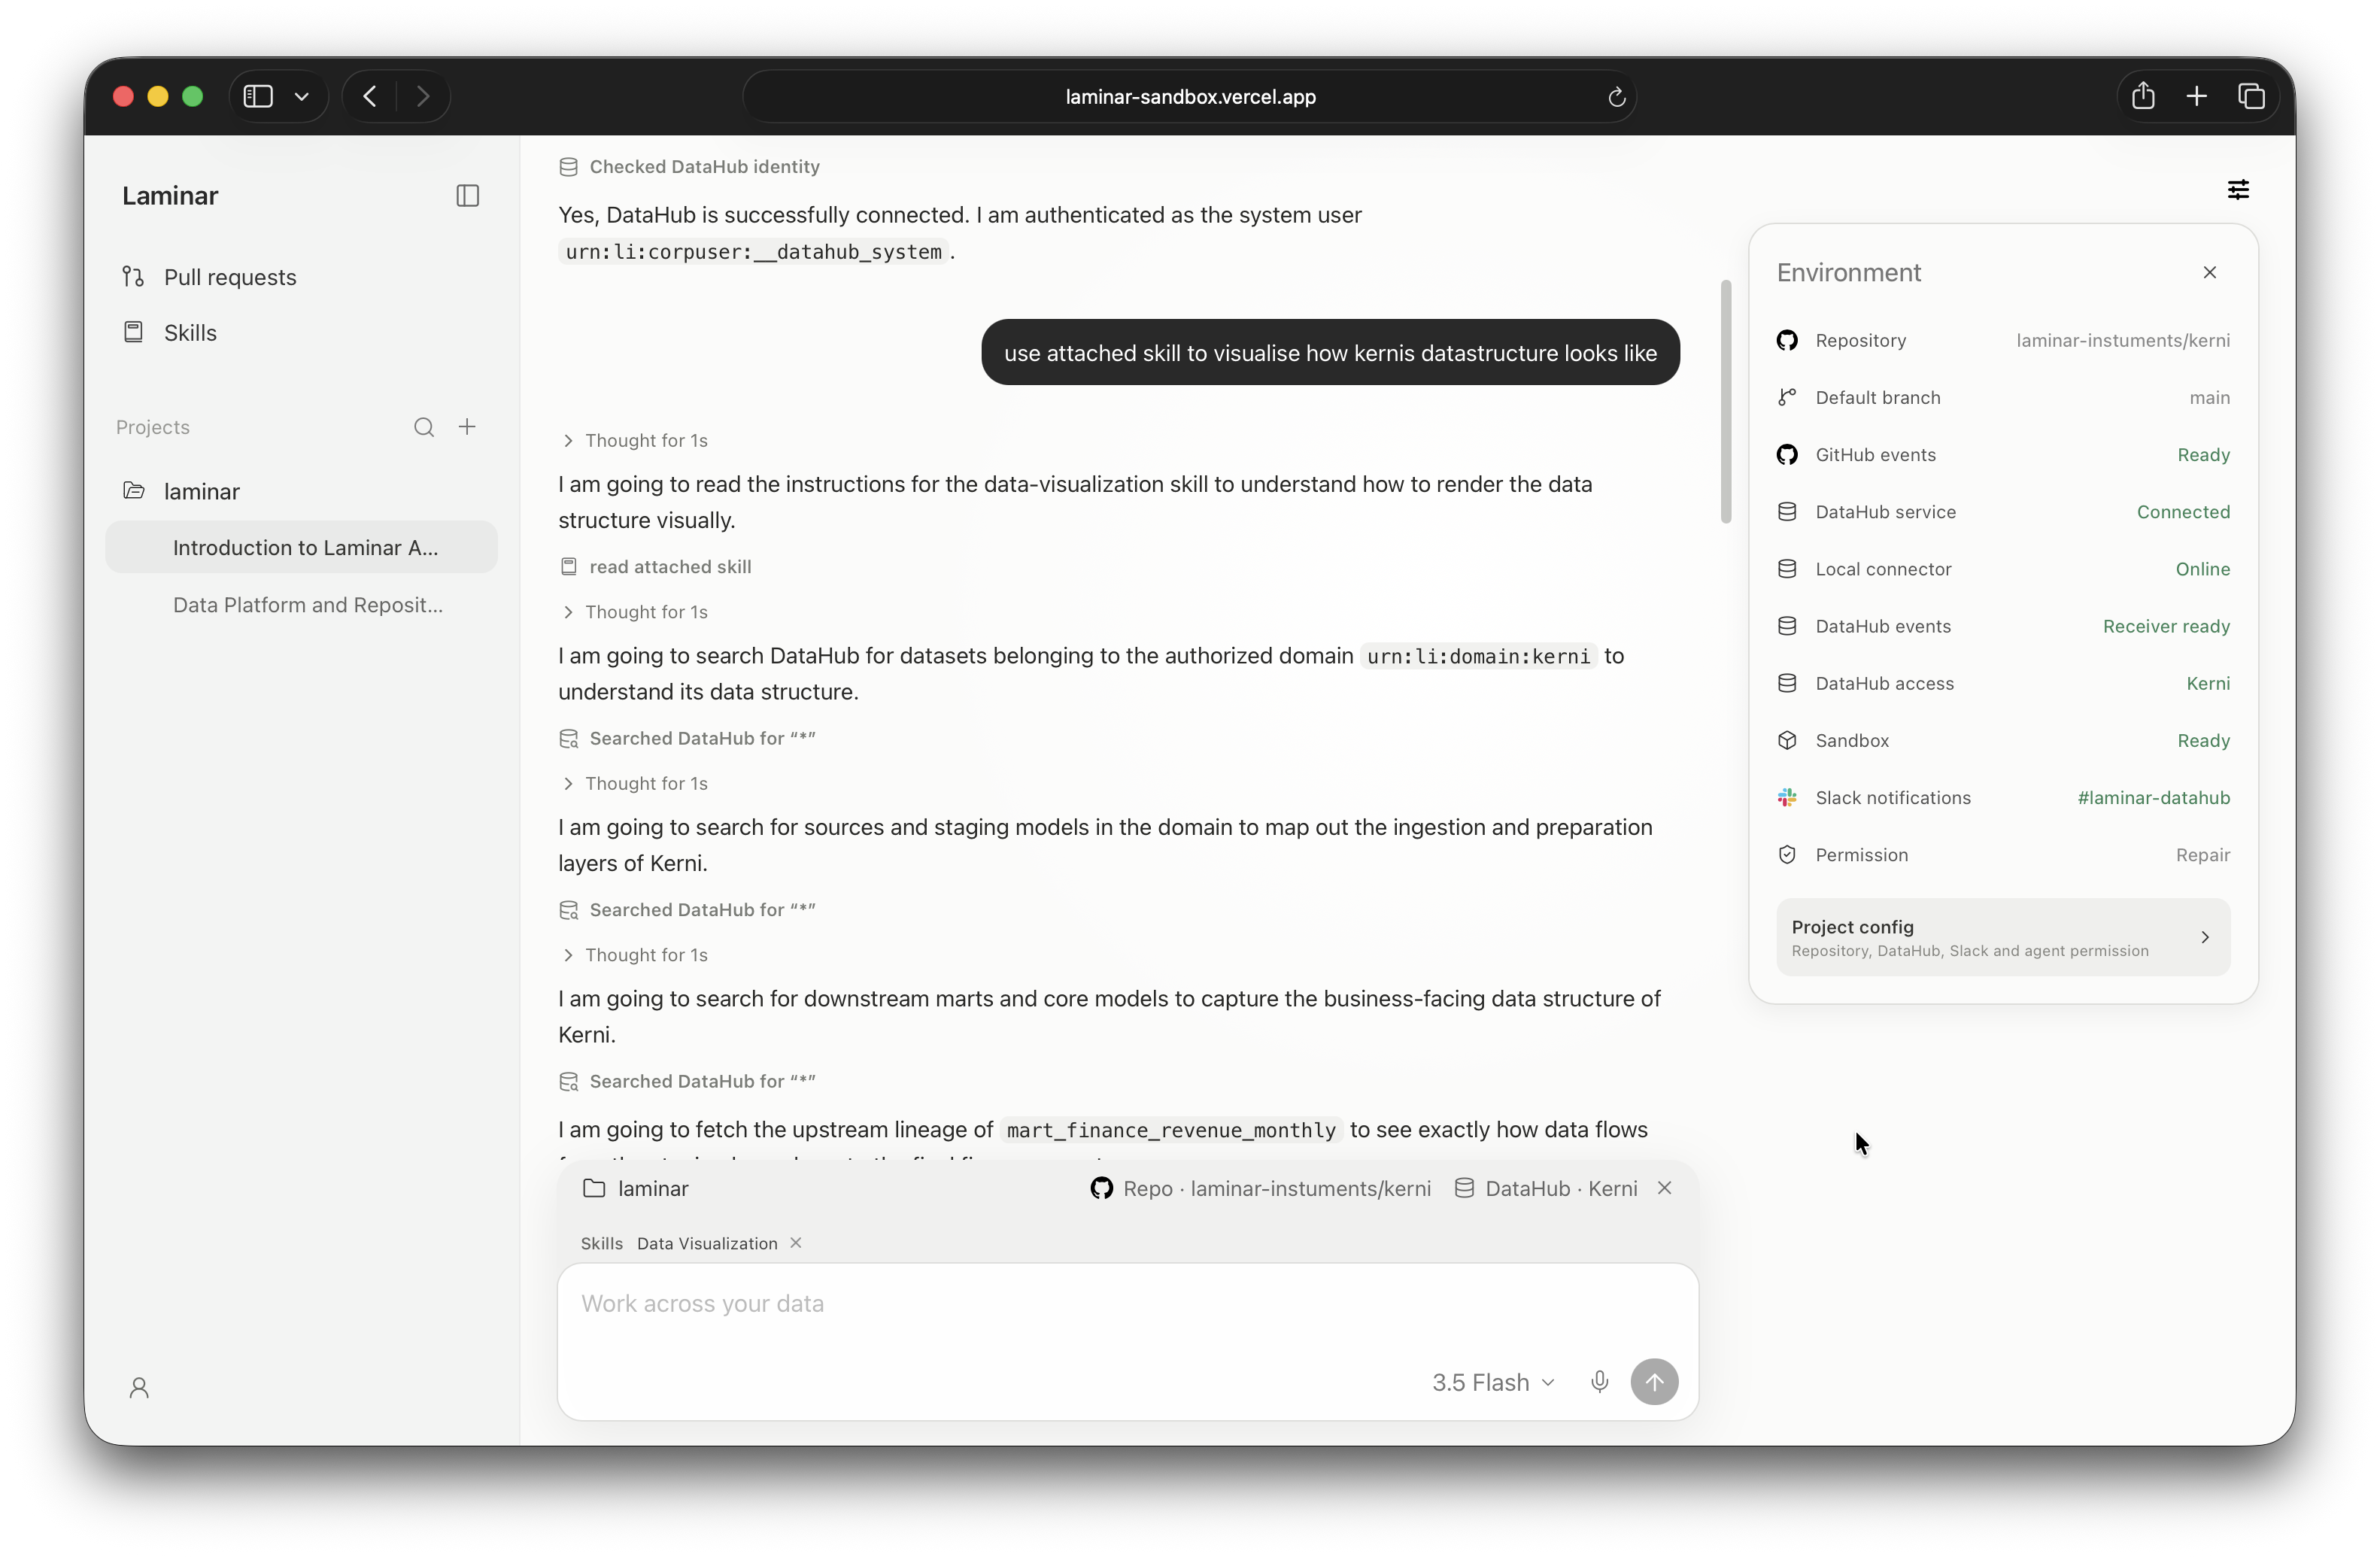This screenshot has width=2380, height=1557.
Task: Remove the Data Visualization skill
Action: 796,1242
